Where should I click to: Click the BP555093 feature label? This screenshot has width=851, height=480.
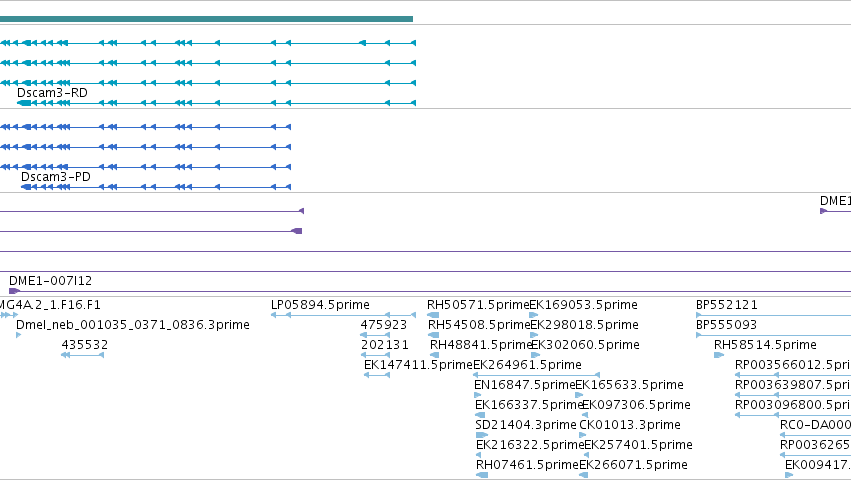pyautogui.click(x=726, y=325)
